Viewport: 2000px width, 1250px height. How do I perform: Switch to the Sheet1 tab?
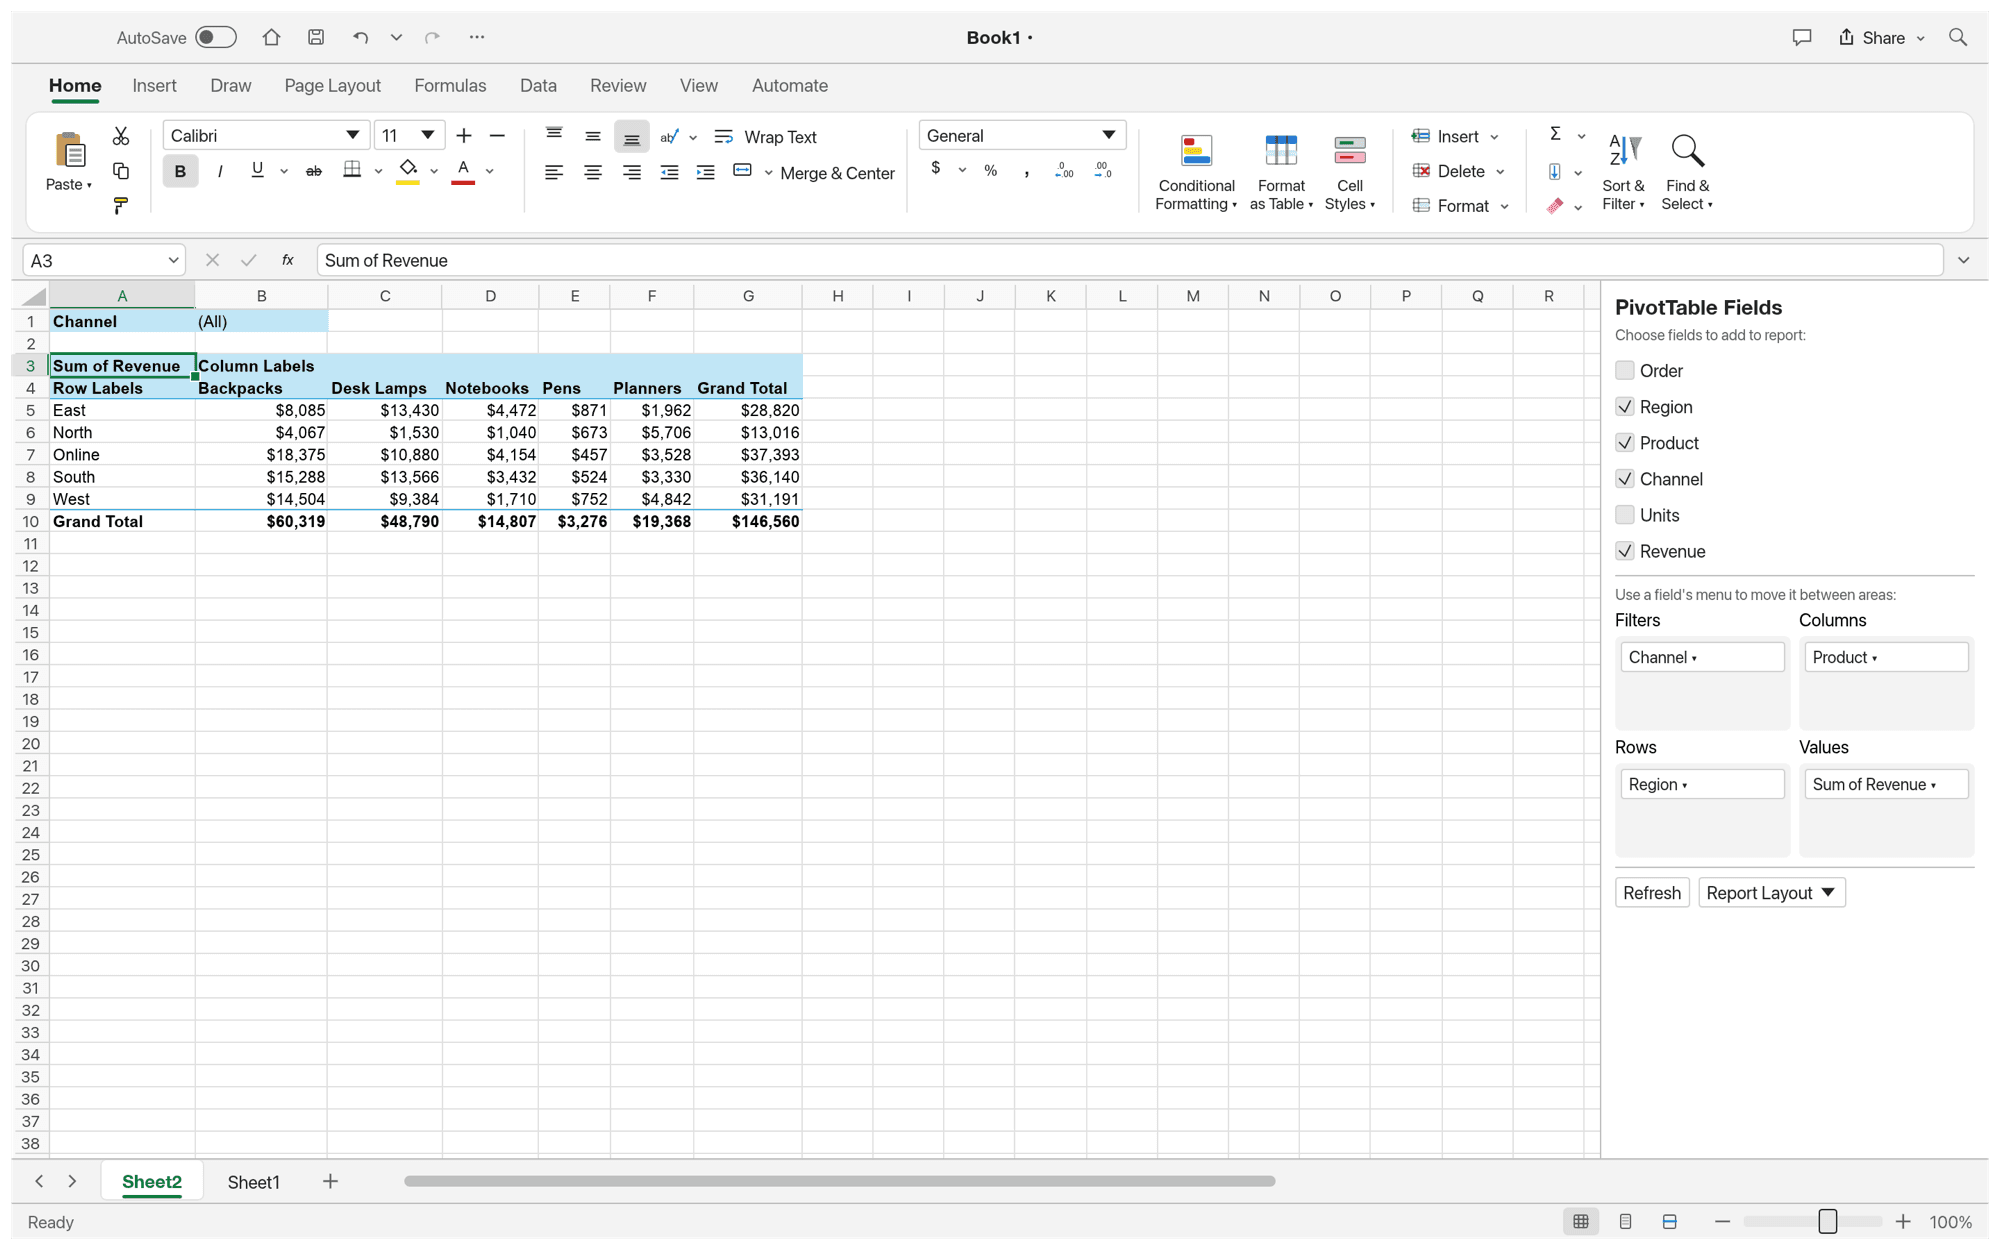(253, 1181)
